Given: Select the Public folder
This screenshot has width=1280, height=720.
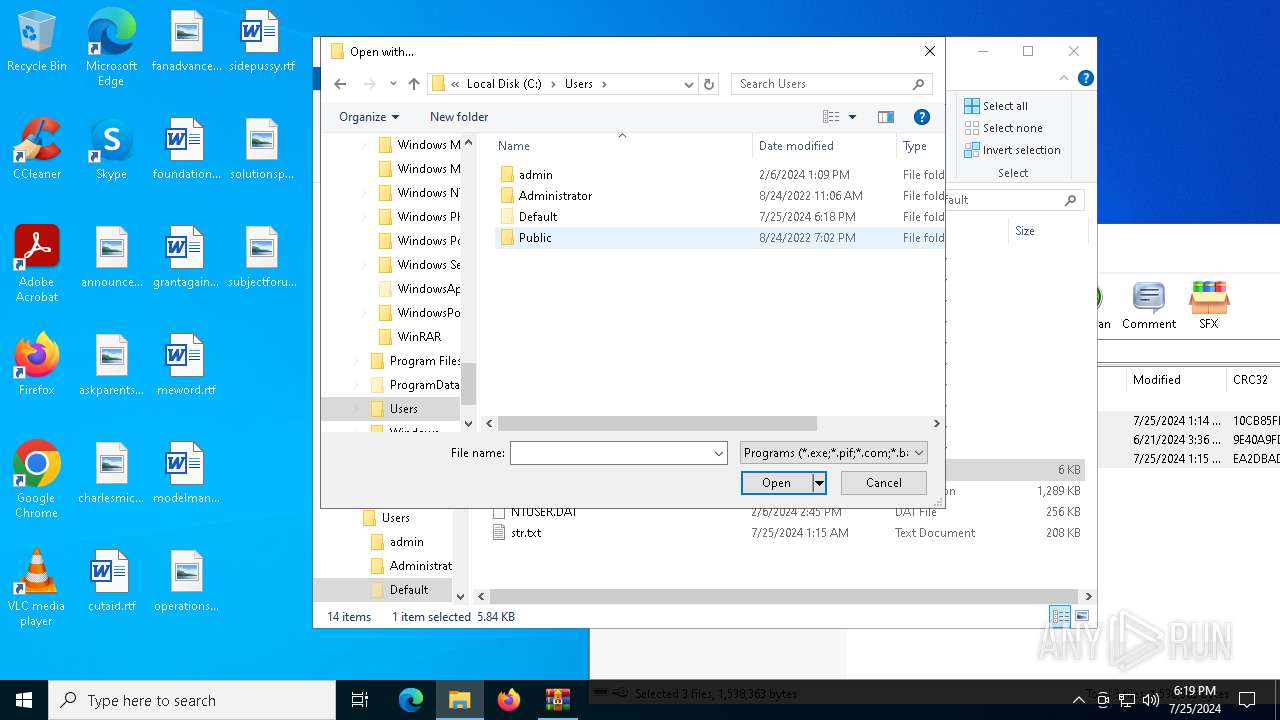Looking at the screenshot, I should coord(535,238).
